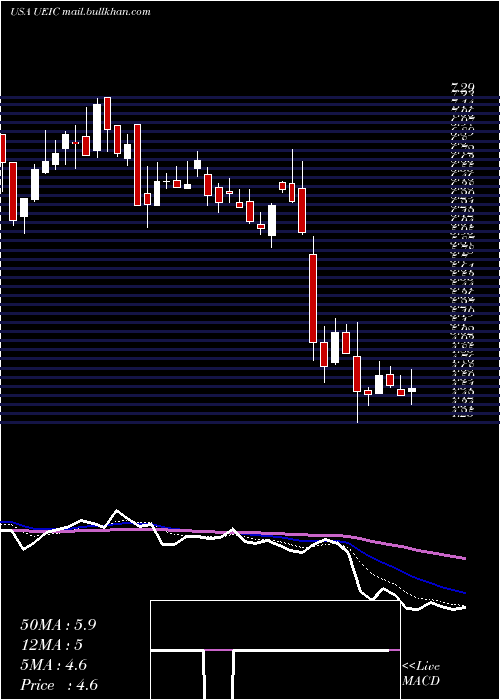
Task: Click the '50MA : 5.9' label
Action: click(x=58, y=625)
